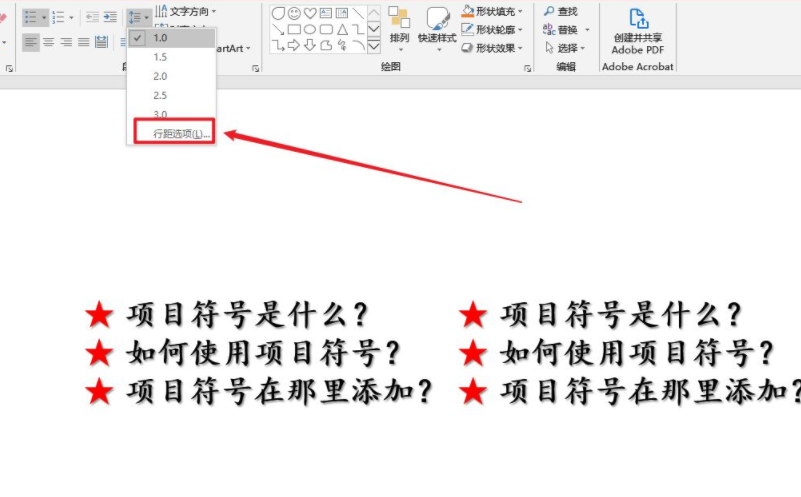Image resolution: width=801 pixels, height=497 pixels.
Task: Select the checked 1.0 line spacing
Action: (x=170, y=38)
